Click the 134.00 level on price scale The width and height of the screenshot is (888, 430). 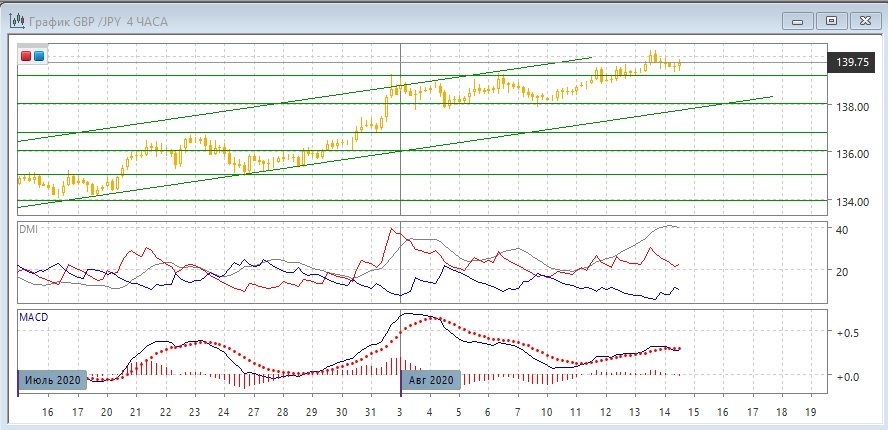click(851, 202)
